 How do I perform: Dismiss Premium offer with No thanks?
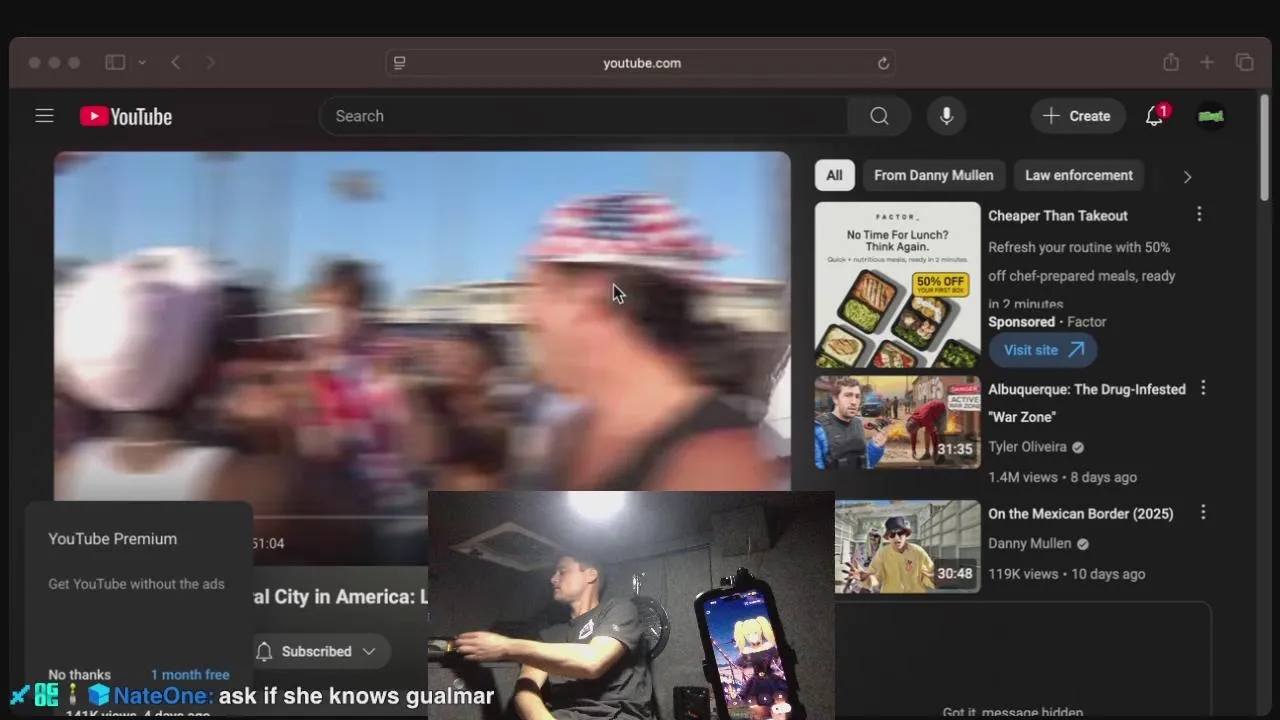[79, 675]
